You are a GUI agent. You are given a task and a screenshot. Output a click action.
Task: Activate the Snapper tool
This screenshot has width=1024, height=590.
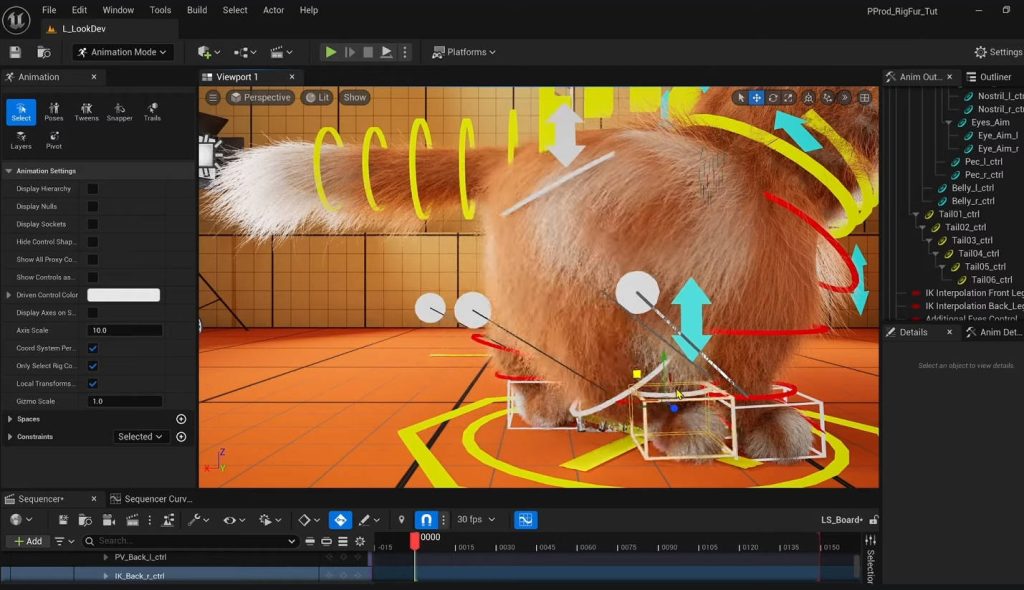click(119, 111)
